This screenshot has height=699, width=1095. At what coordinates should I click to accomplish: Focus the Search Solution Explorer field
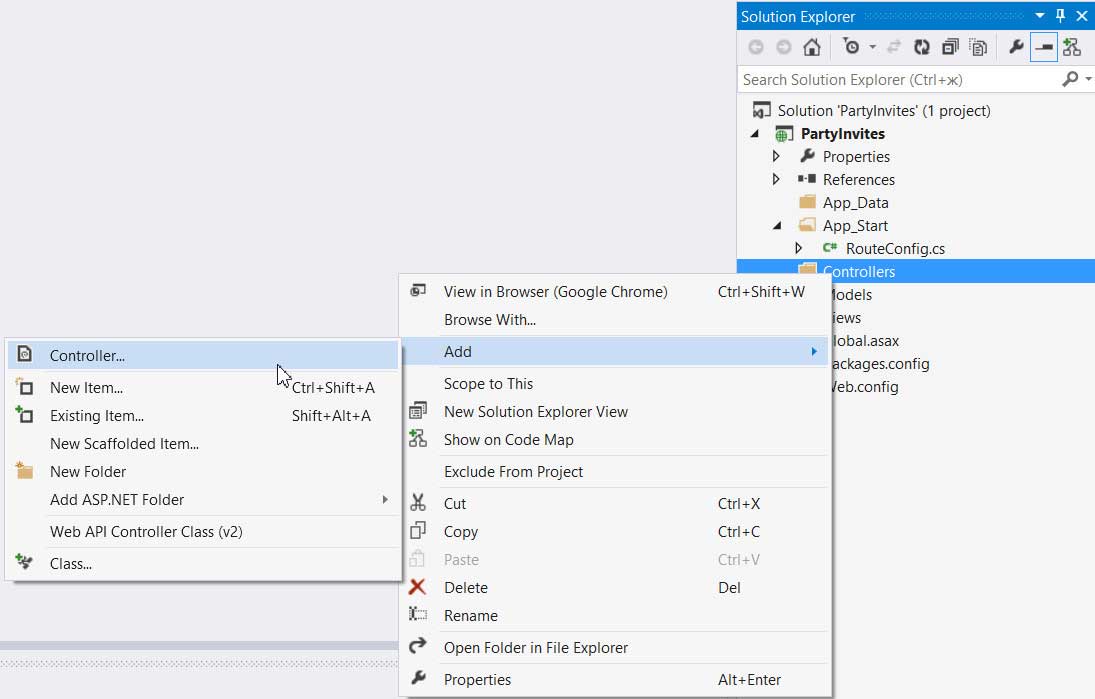899,80
